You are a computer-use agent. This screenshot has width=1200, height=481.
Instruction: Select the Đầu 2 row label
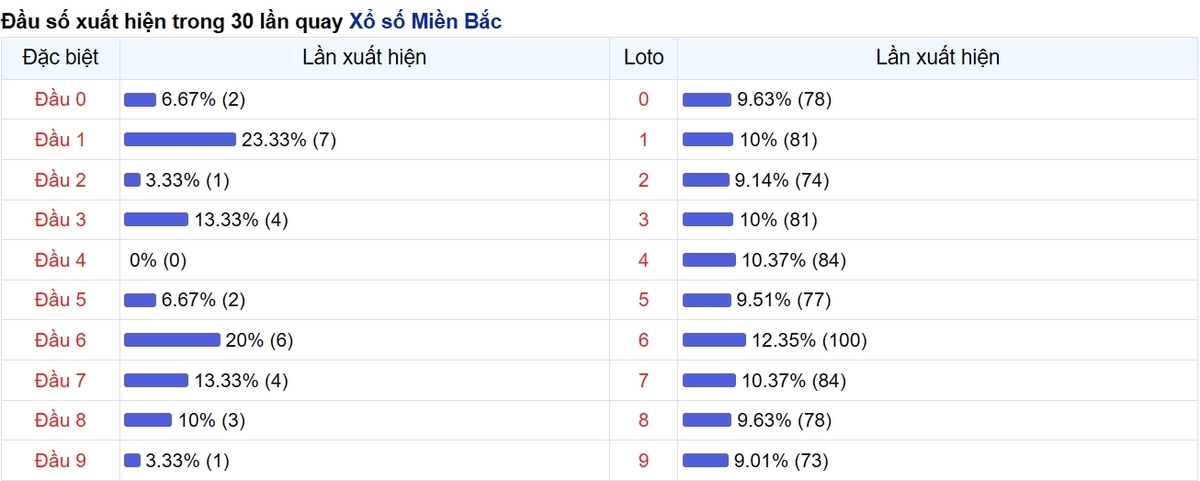(x=60, y=180)
